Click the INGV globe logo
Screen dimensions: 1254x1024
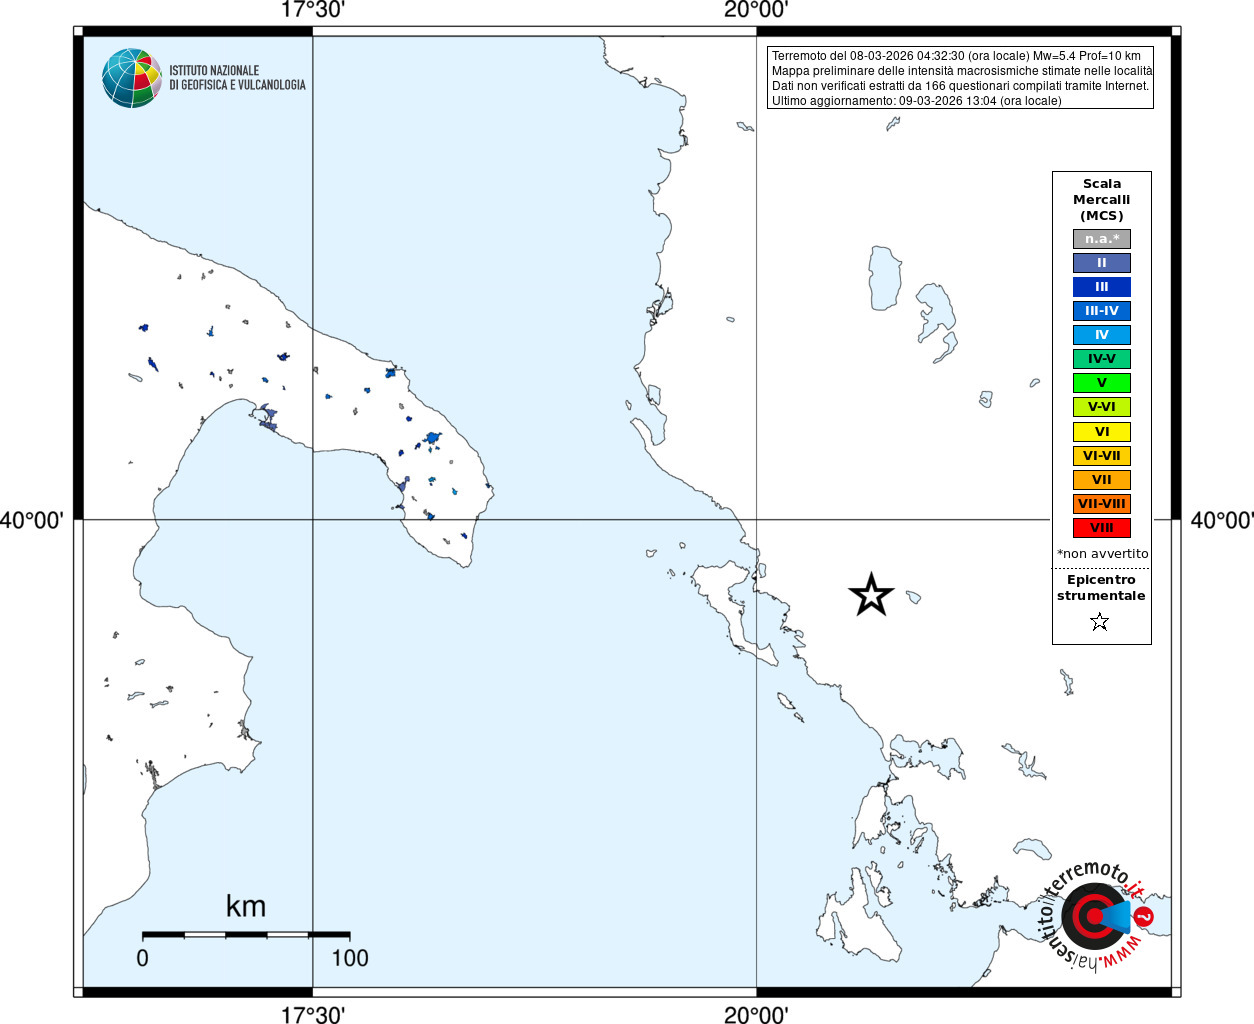(x=132, y=78)
